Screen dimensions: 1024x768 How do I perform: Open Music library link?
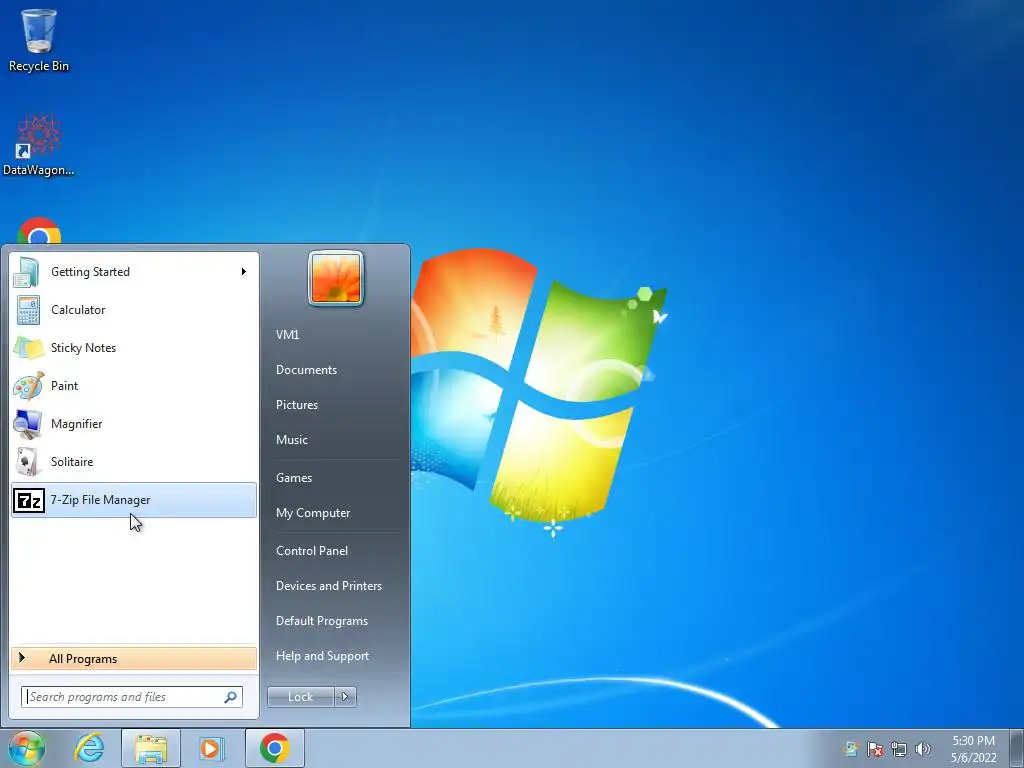[292, 440]
